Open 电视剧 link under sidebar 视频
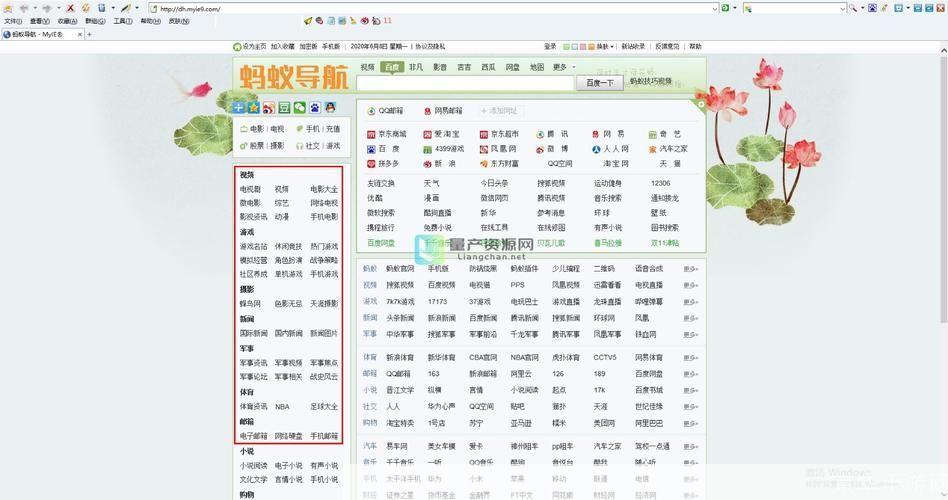 pyautogui.click(x=250, y=189)
